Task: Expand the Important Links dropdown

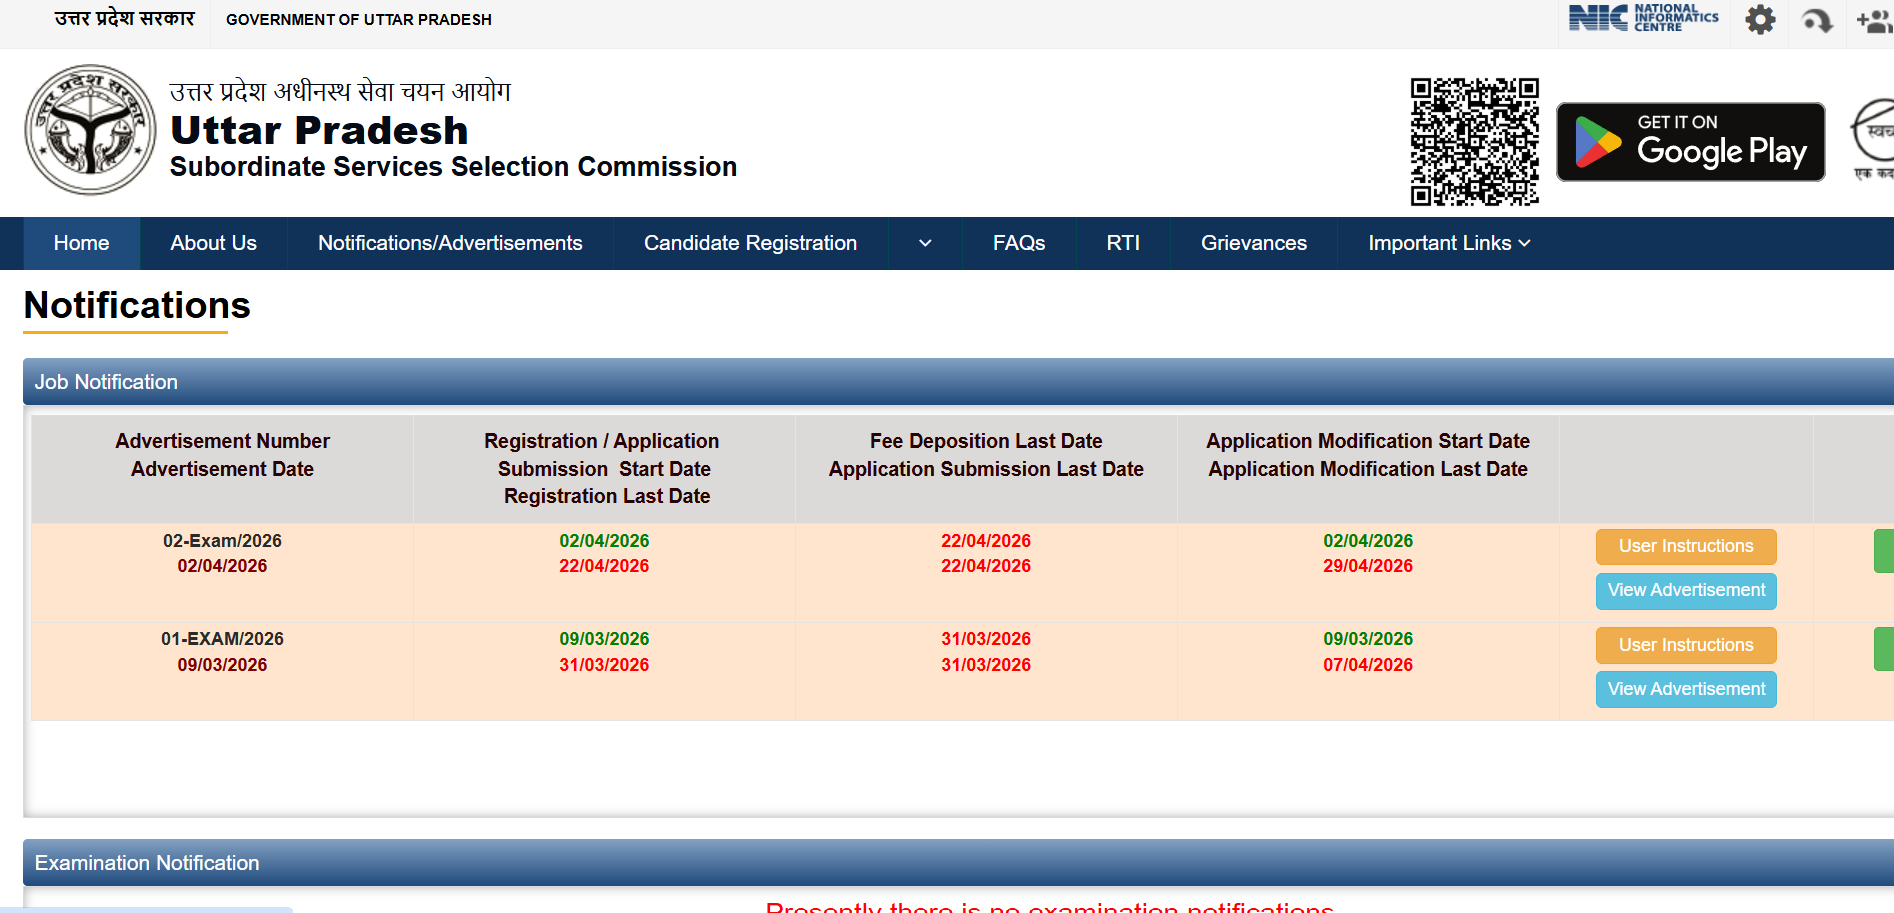Action: 1448,243
